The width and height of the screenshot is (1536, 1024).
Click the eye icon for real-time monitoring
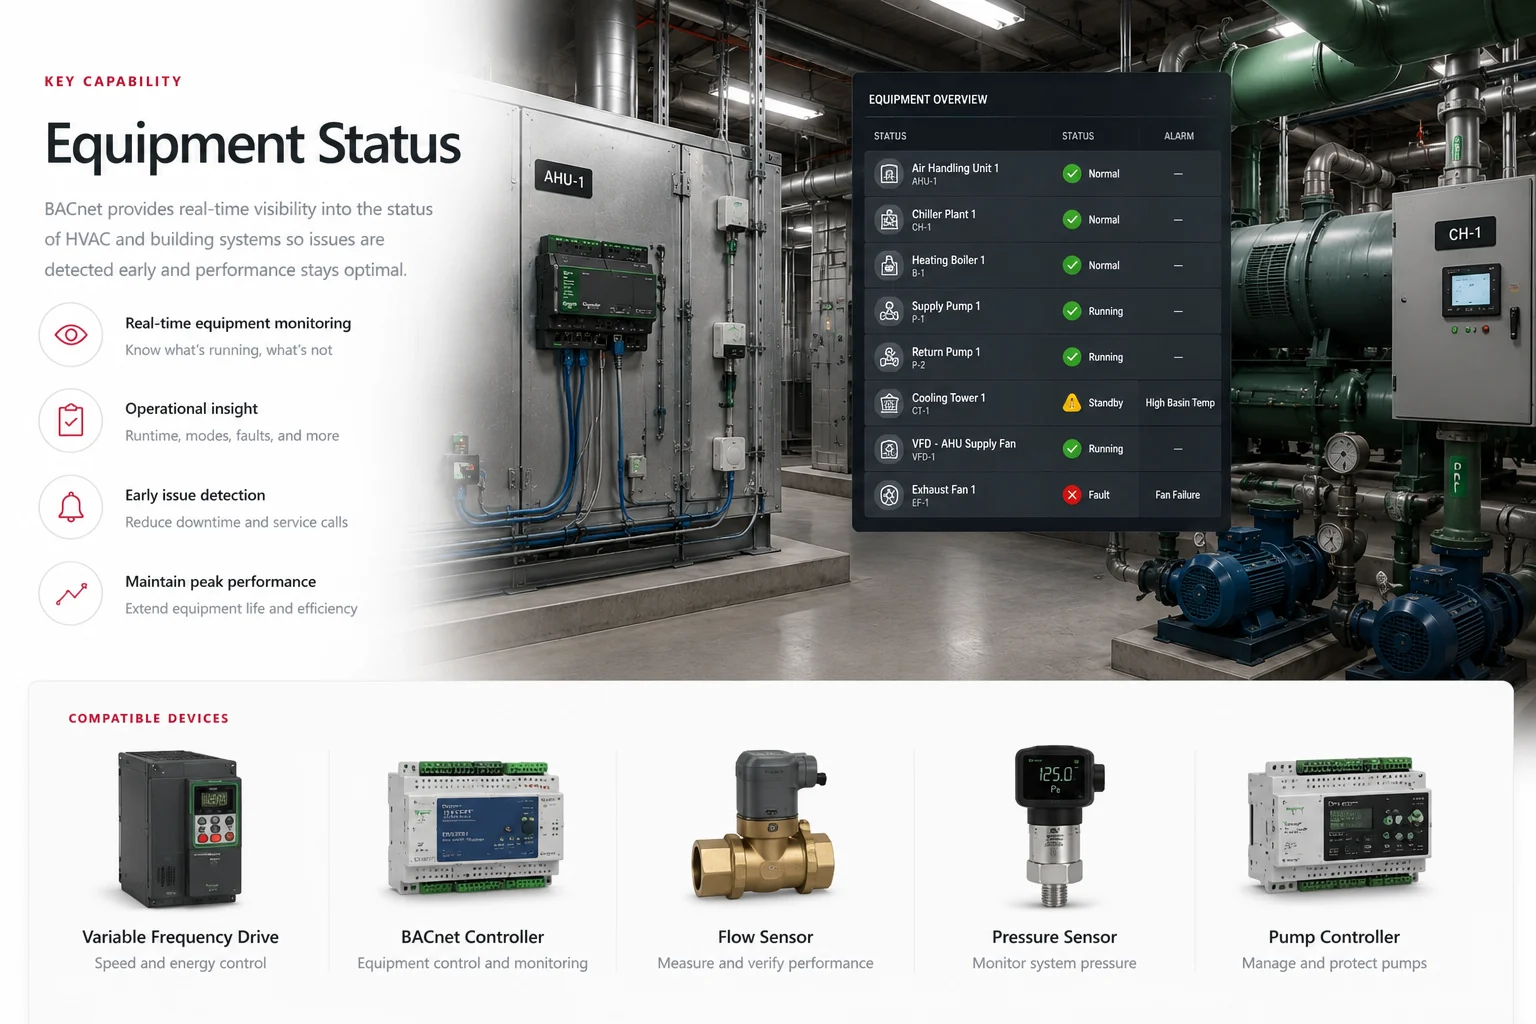pyautogui.click(x=71, y=335)
